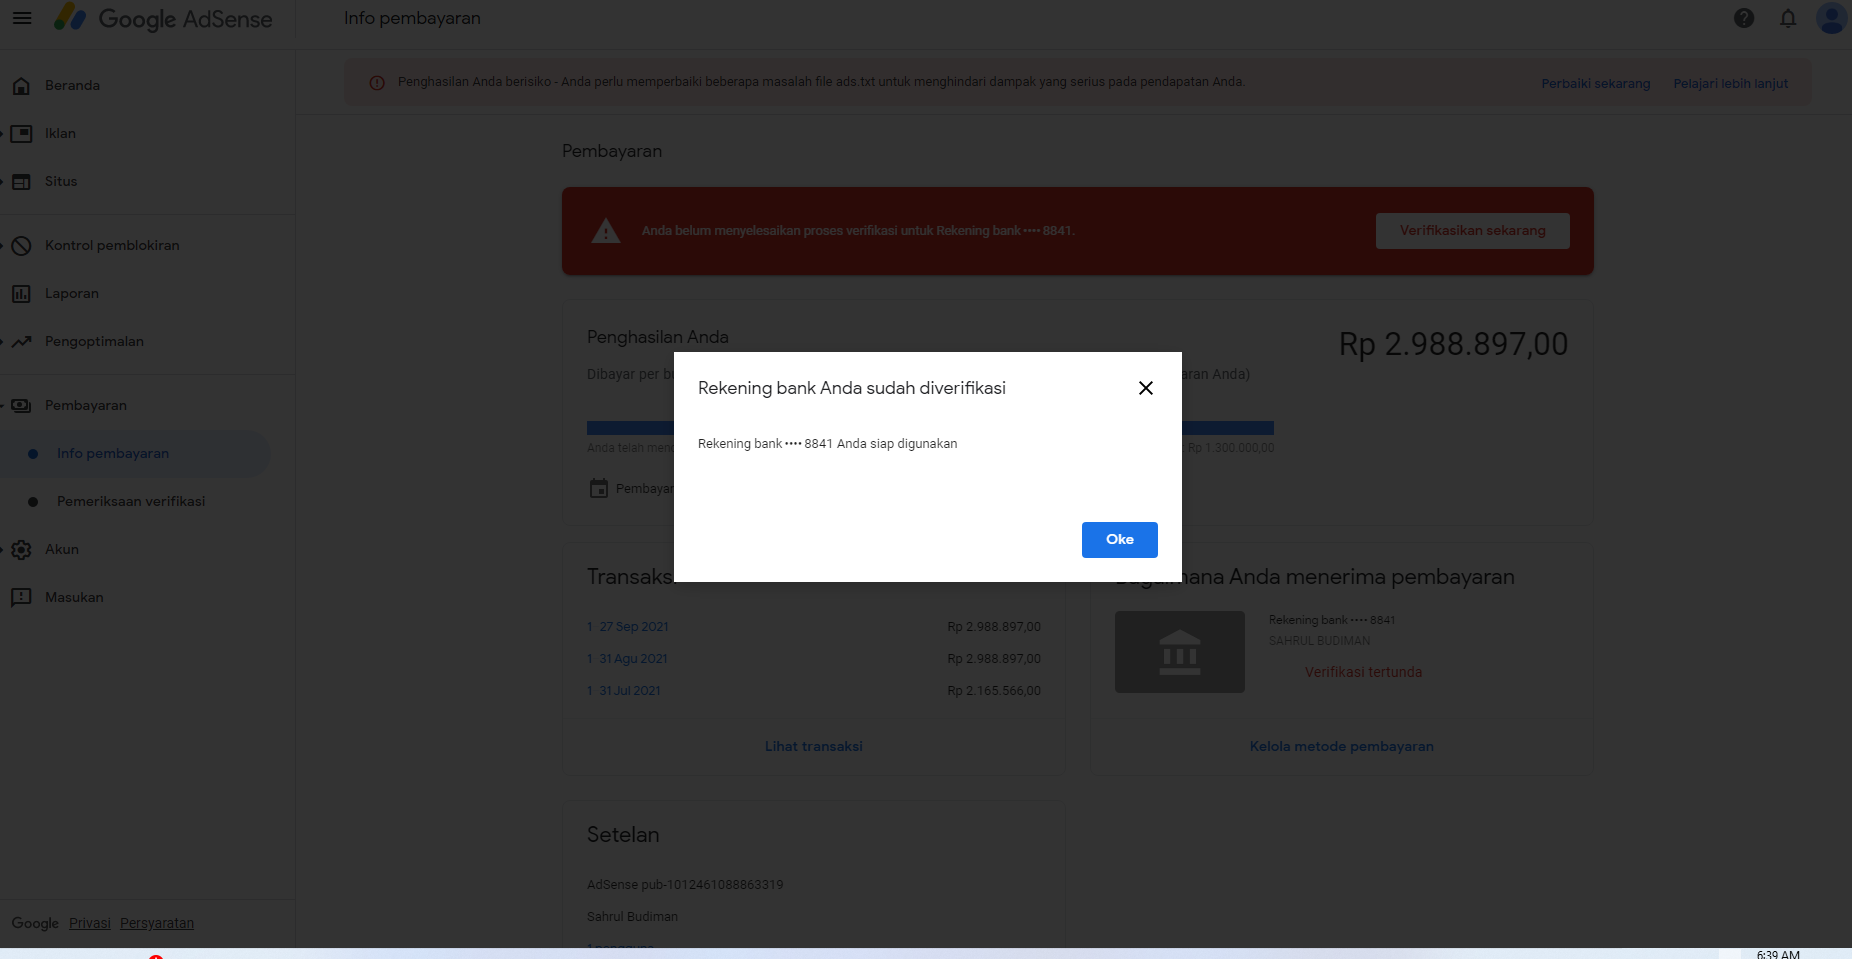Click the Akun gear icon

click(x=21, y=549)
